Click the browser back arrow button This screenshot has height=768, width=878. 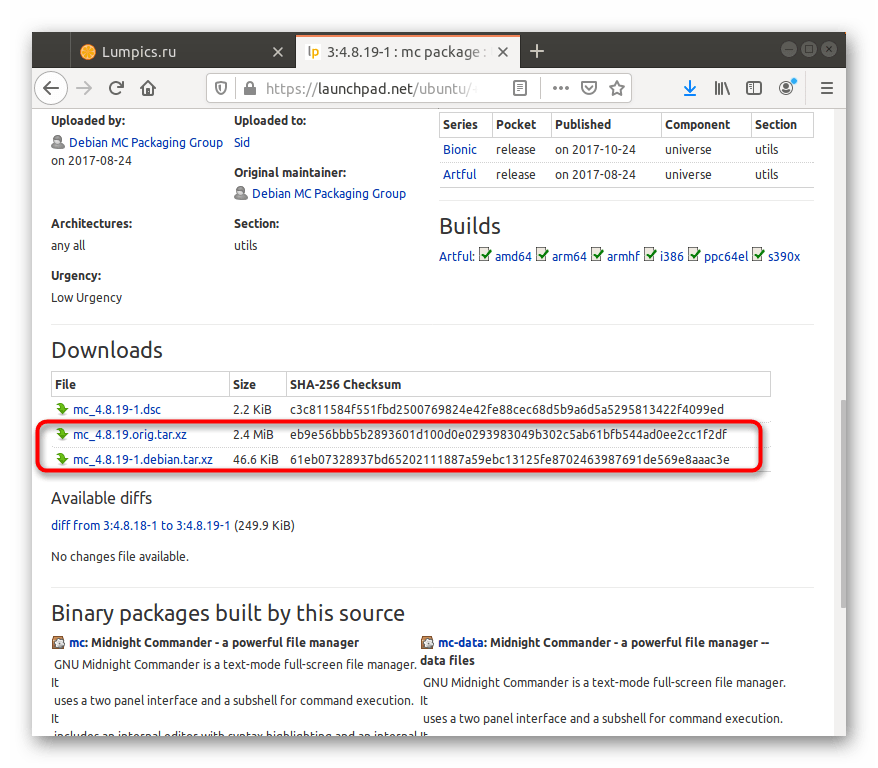51,88
